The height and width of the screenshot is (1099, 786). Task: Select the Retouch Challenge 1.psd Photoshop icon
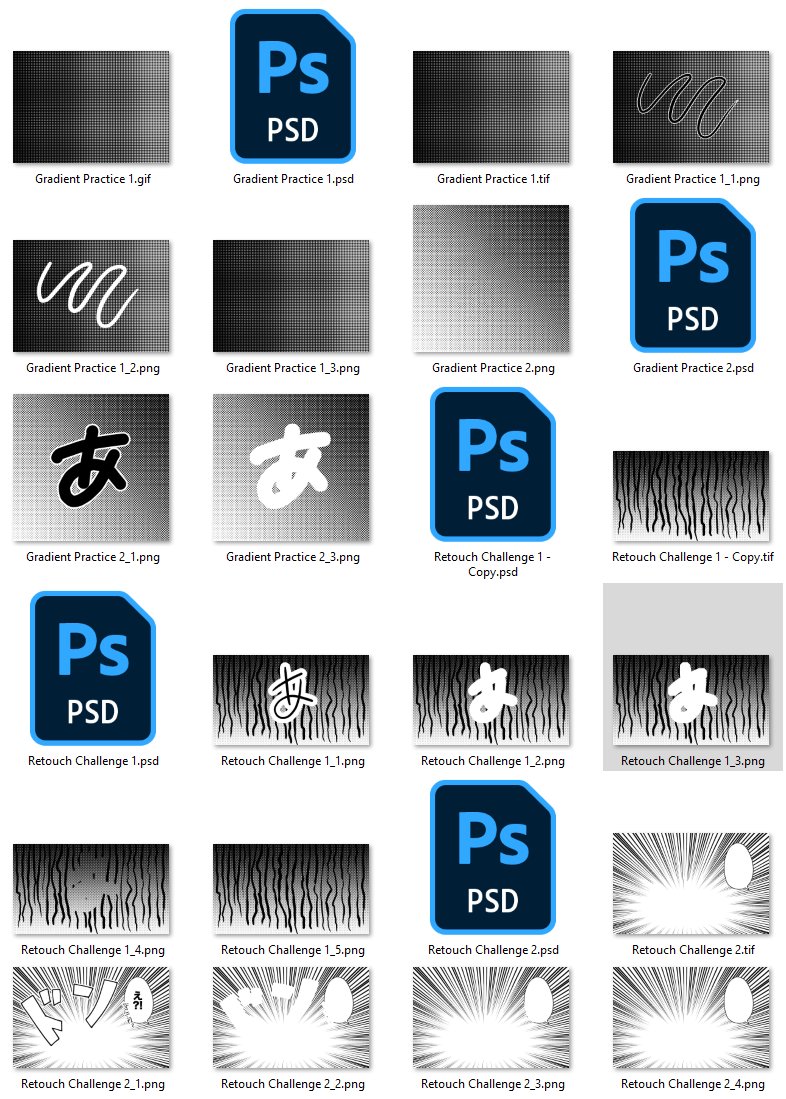pos(93,668)
